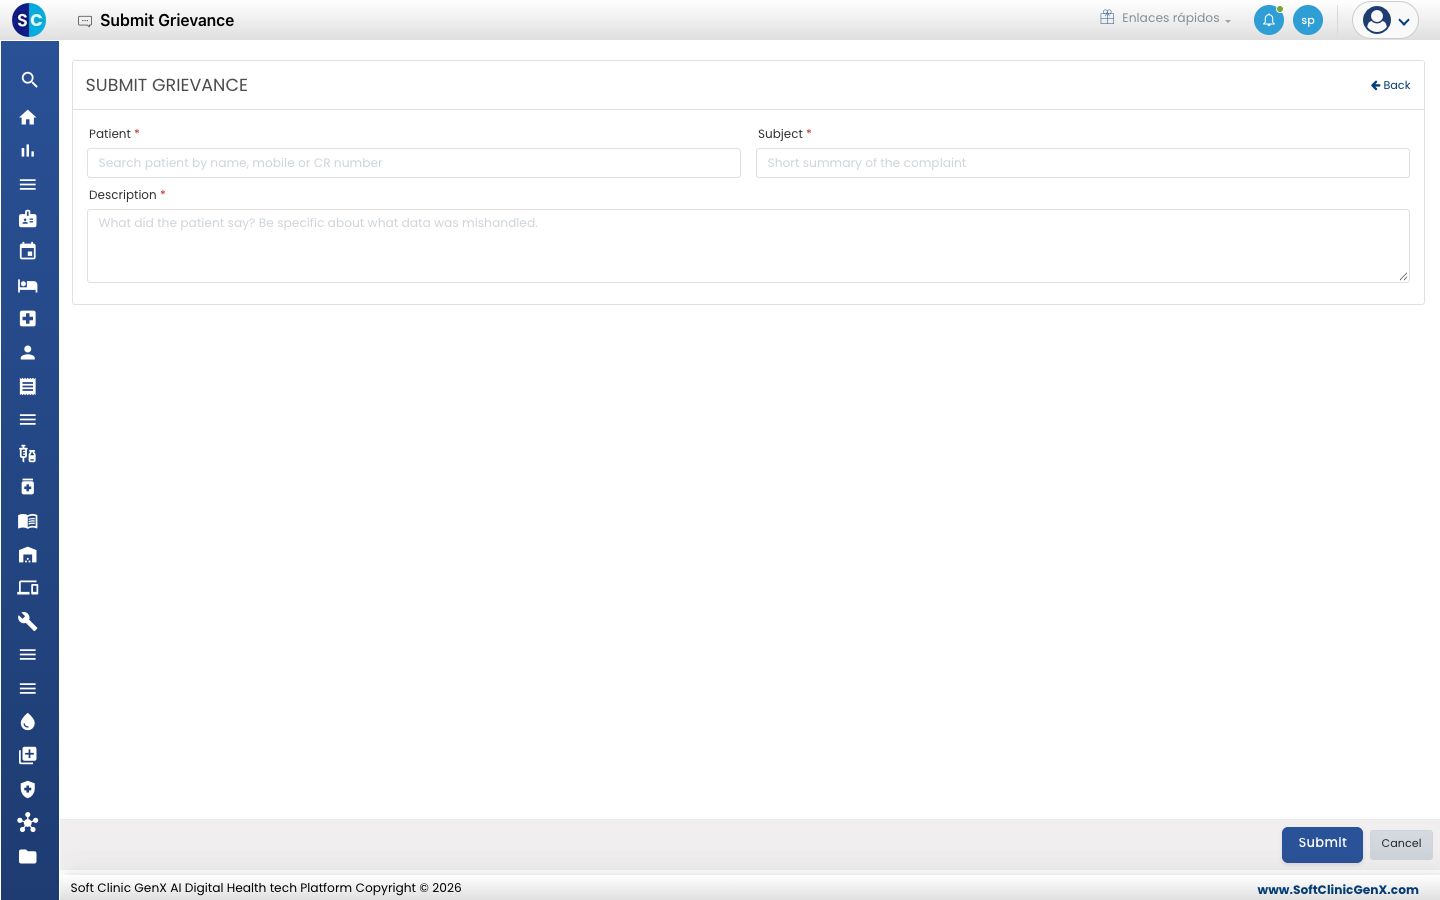The width and height of the screenshot is (1440, 900).
Task: Open the bar chart dashboard icon
Action: pyautogui.click(x=28, y=151)
